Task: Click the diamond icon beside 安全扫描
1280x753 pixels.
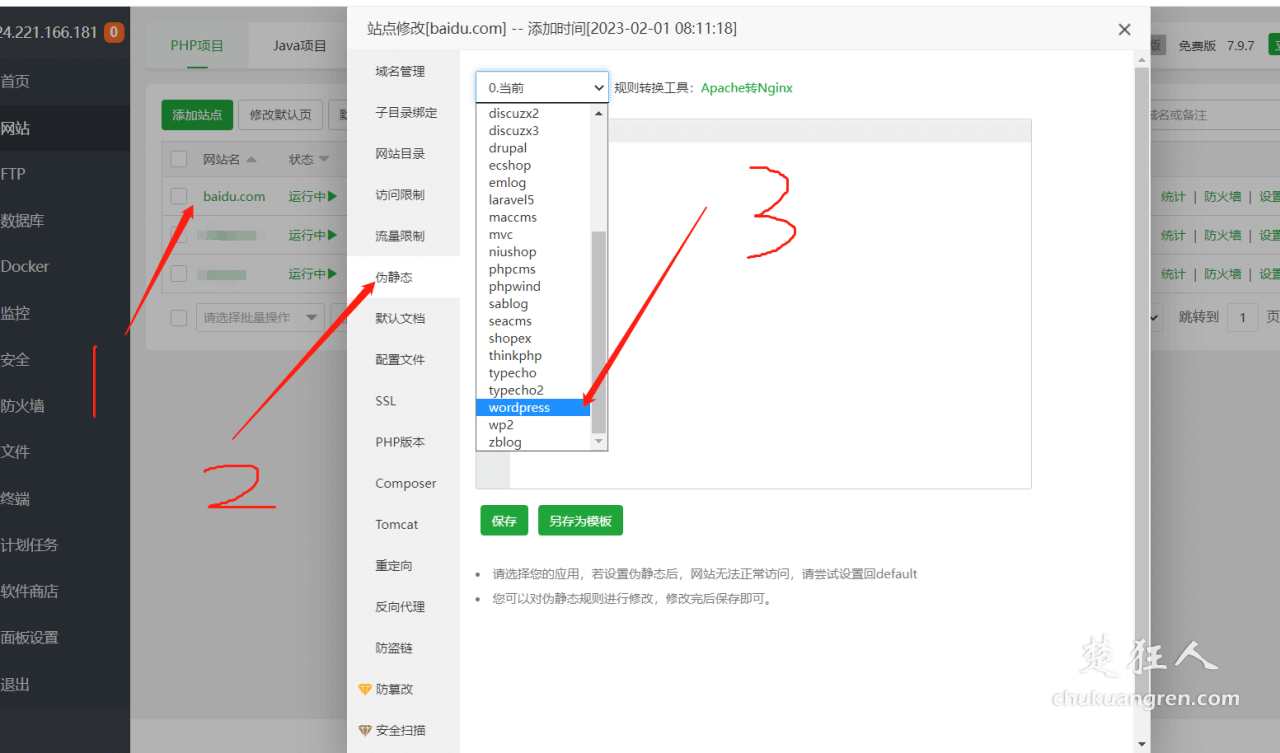Action: (365, 730)
